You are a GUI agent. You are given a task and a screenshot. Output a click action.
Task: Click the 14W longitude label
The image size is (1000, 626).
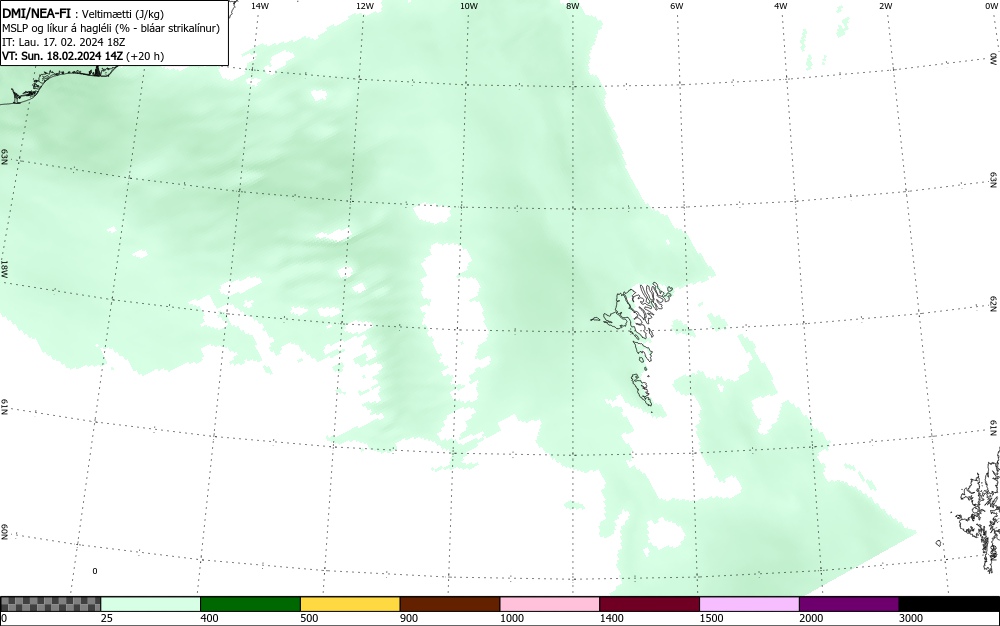(x=260, y=6)
